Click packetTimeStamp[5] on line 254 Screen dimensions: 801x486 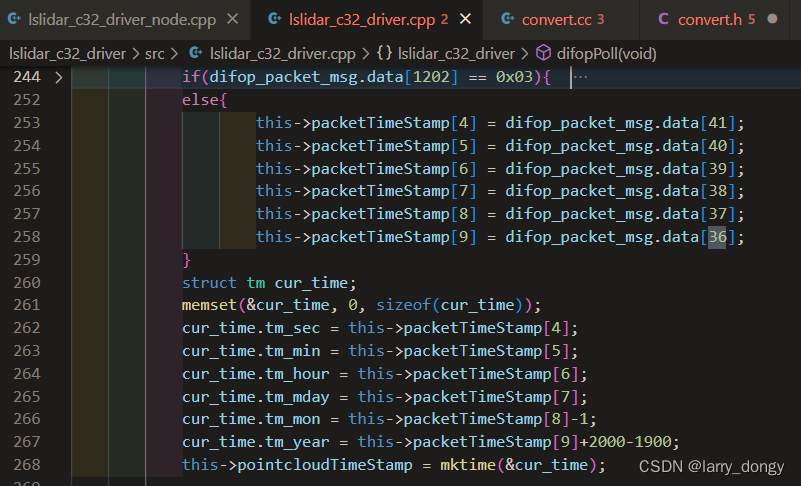394,146
